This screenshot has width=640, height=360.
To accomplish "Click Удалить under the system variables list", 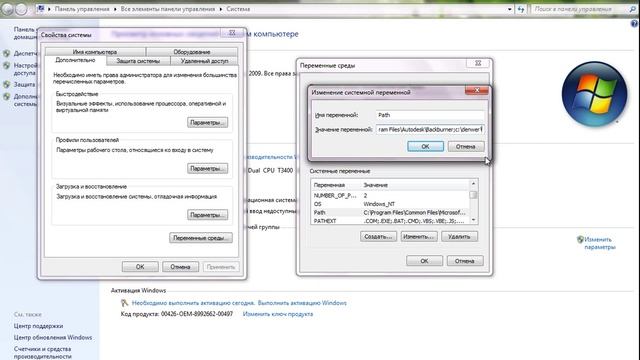I will [x=459, y=237].
